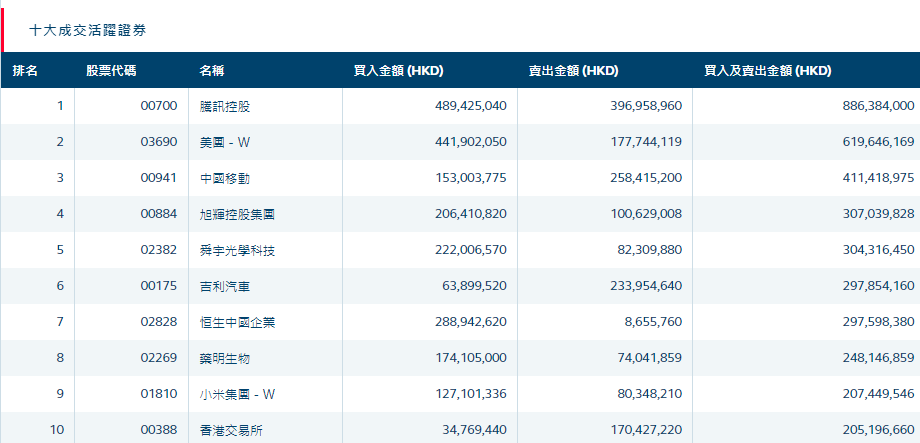This screenshot has width=920, height=443.
Task: Select the 恒生中國企業 name cell
Action: [237, 322]
